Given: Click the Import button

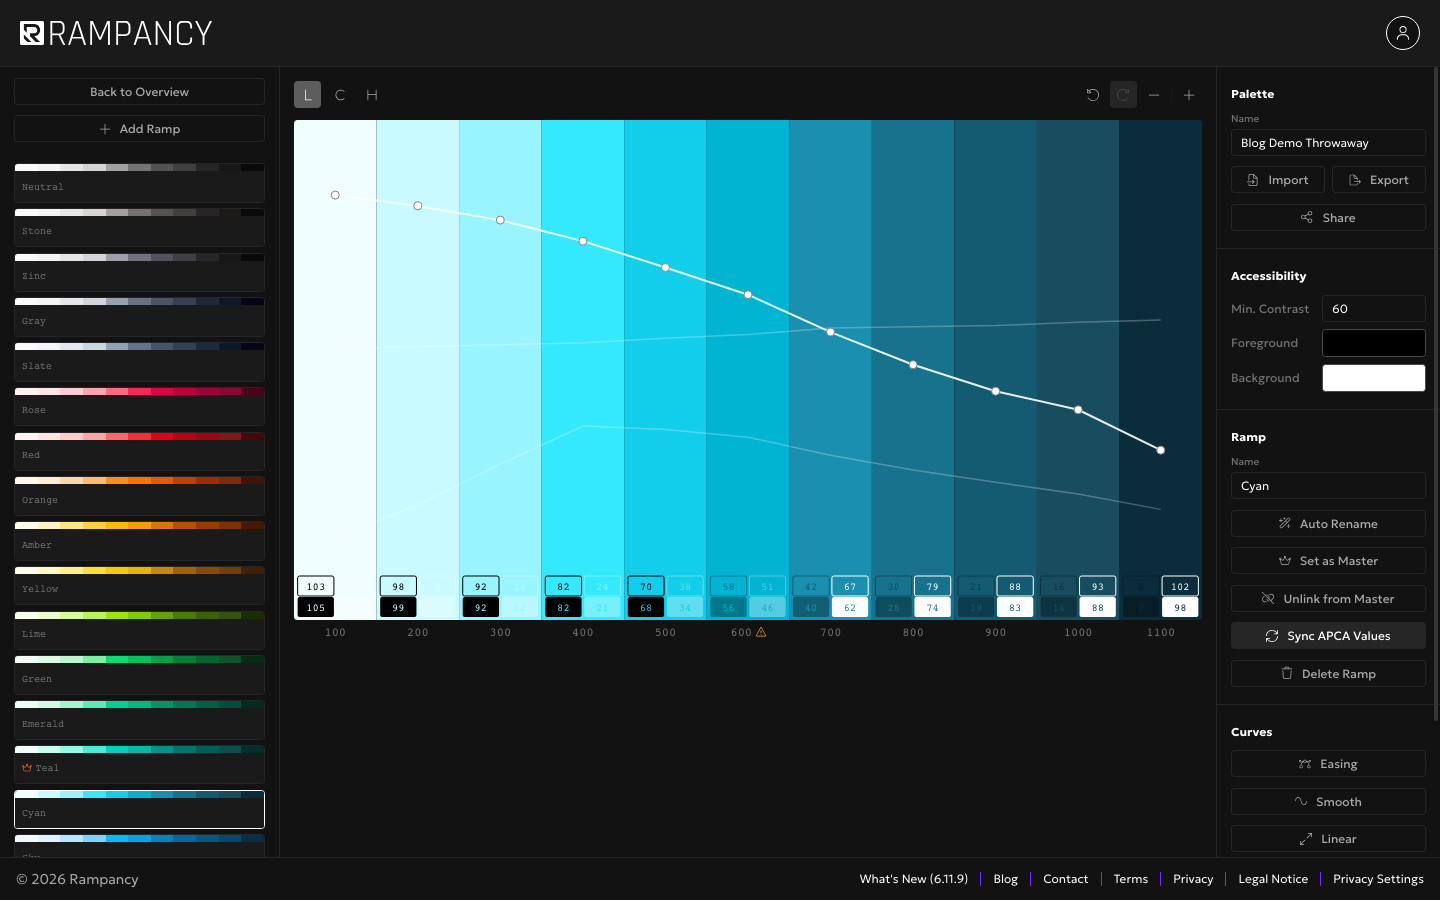Looking at the screenshot, I should click(1278, 180).
